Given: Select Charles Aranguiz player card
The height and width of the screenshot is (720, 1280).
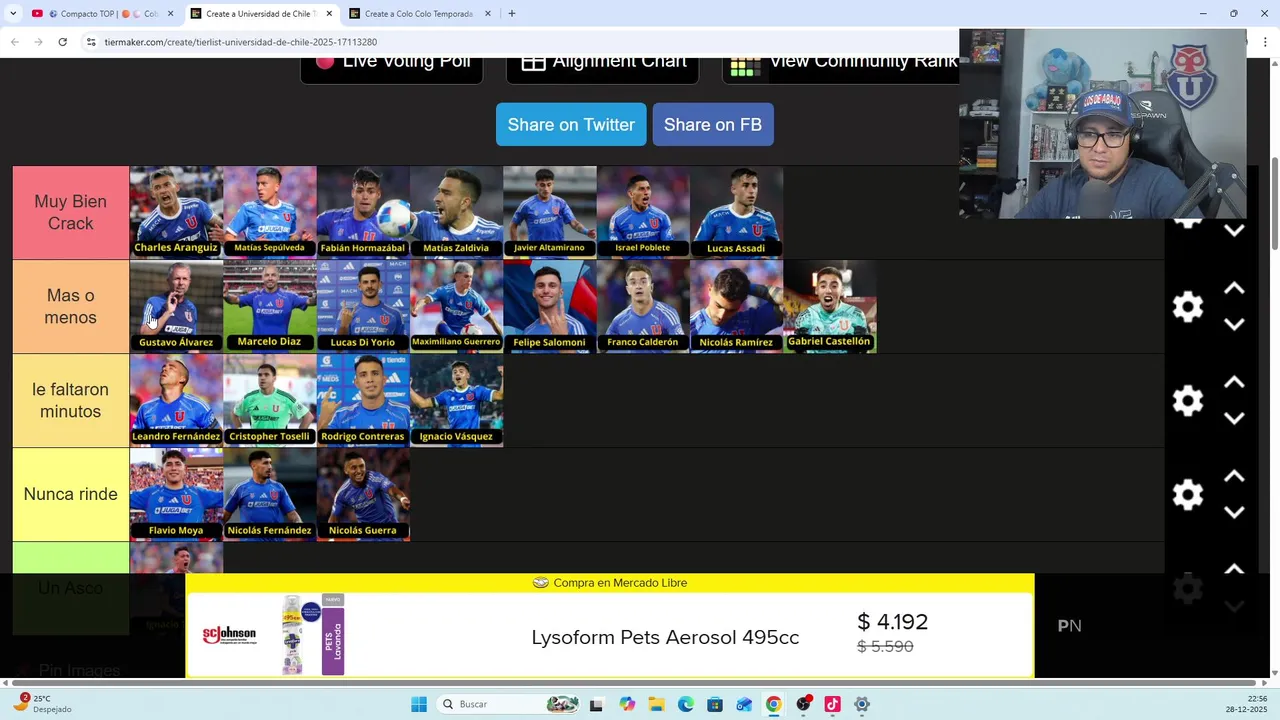Looking at the screenshot, I should 176,212.
